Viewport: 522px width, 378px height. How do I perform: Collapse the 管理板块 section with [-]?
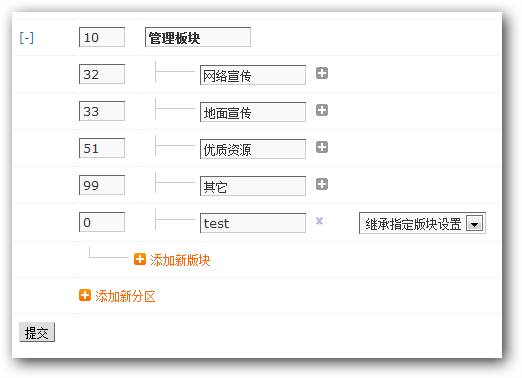pyautogui.click(x=26, y=38)
